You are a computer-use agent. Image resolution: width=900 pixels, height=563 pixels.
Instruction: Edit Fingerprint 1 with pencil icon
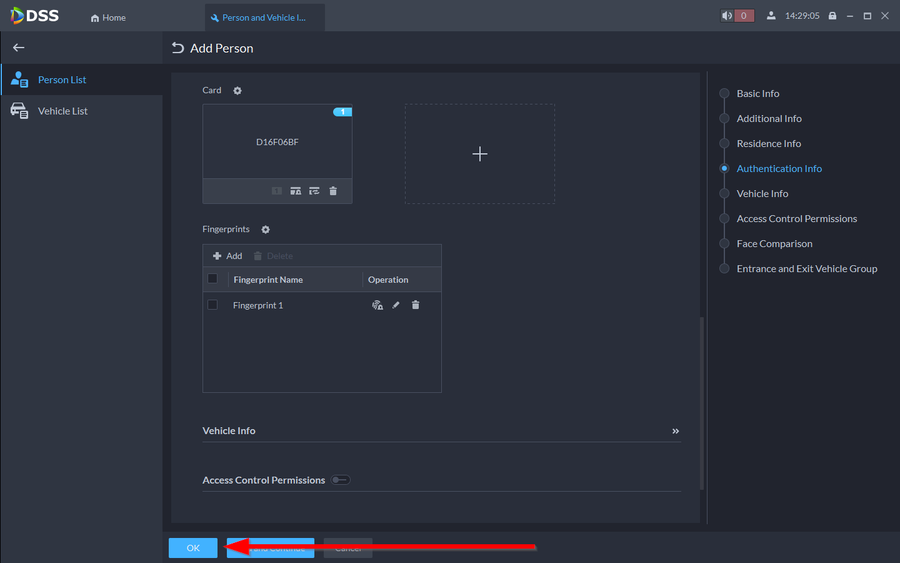click(x=396, y=305)
